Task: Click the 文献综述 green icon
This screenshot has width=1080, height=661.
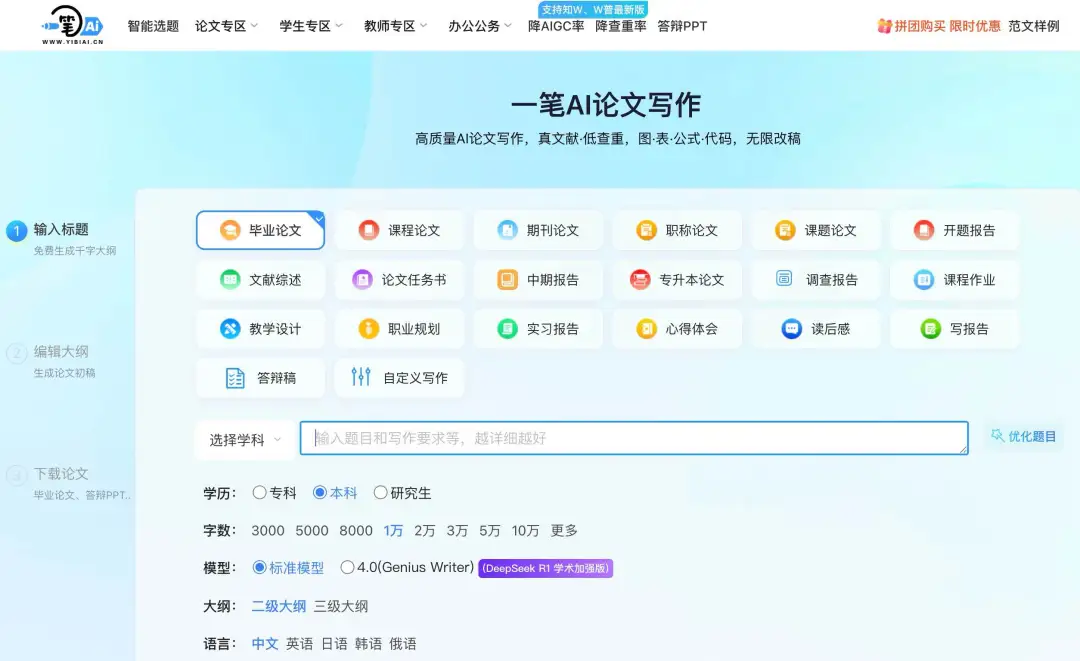Action: click(229, 280)
